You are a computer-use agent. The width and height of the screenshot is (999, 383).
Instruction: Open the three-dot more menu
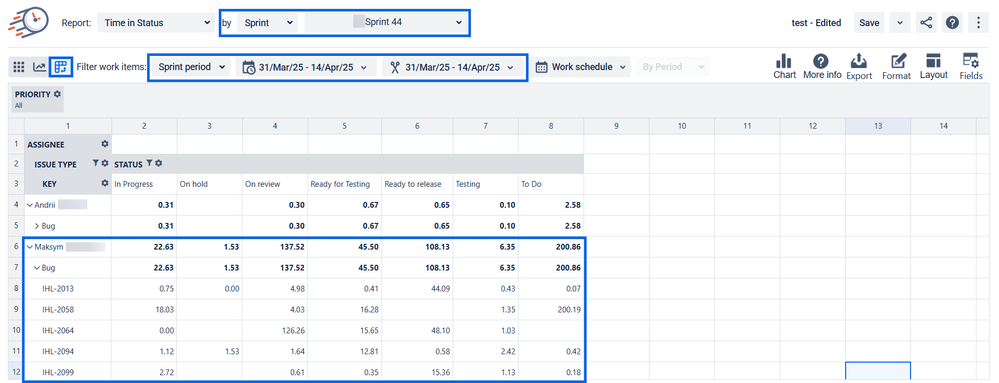[x=979, y=22]
